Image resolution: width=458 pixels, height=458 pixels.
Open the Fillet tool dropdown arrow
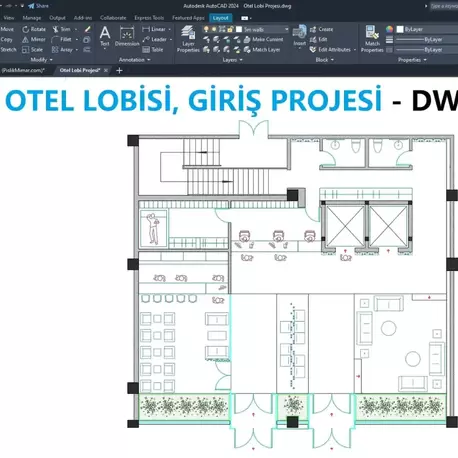coord(77,40)
